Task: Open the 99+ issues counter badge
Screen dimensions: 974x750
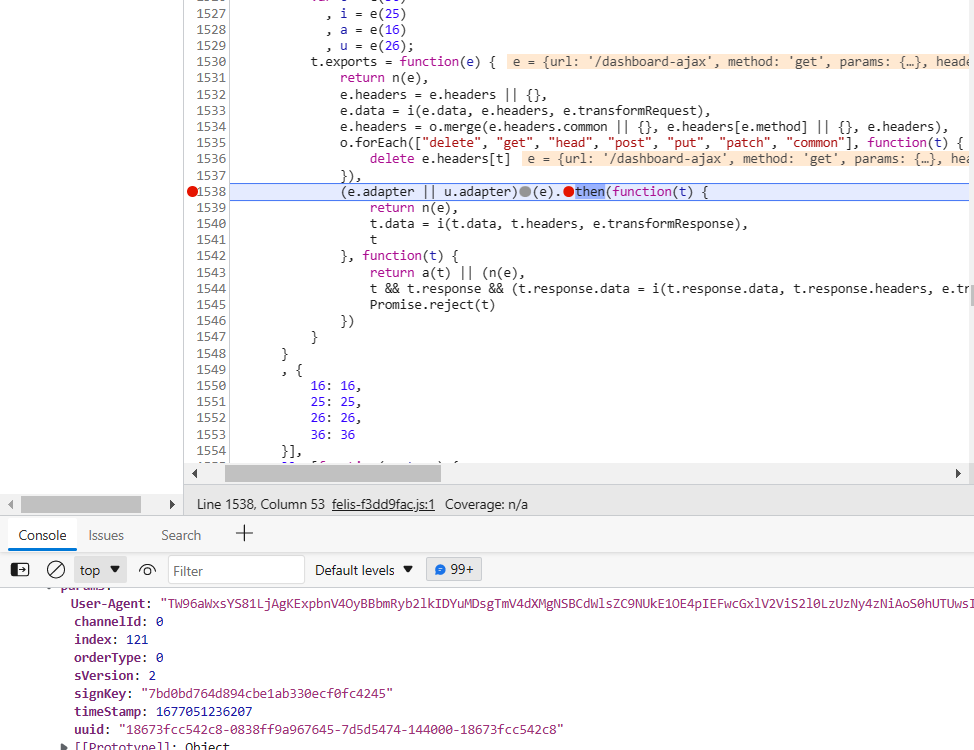Action: [454, 569]
